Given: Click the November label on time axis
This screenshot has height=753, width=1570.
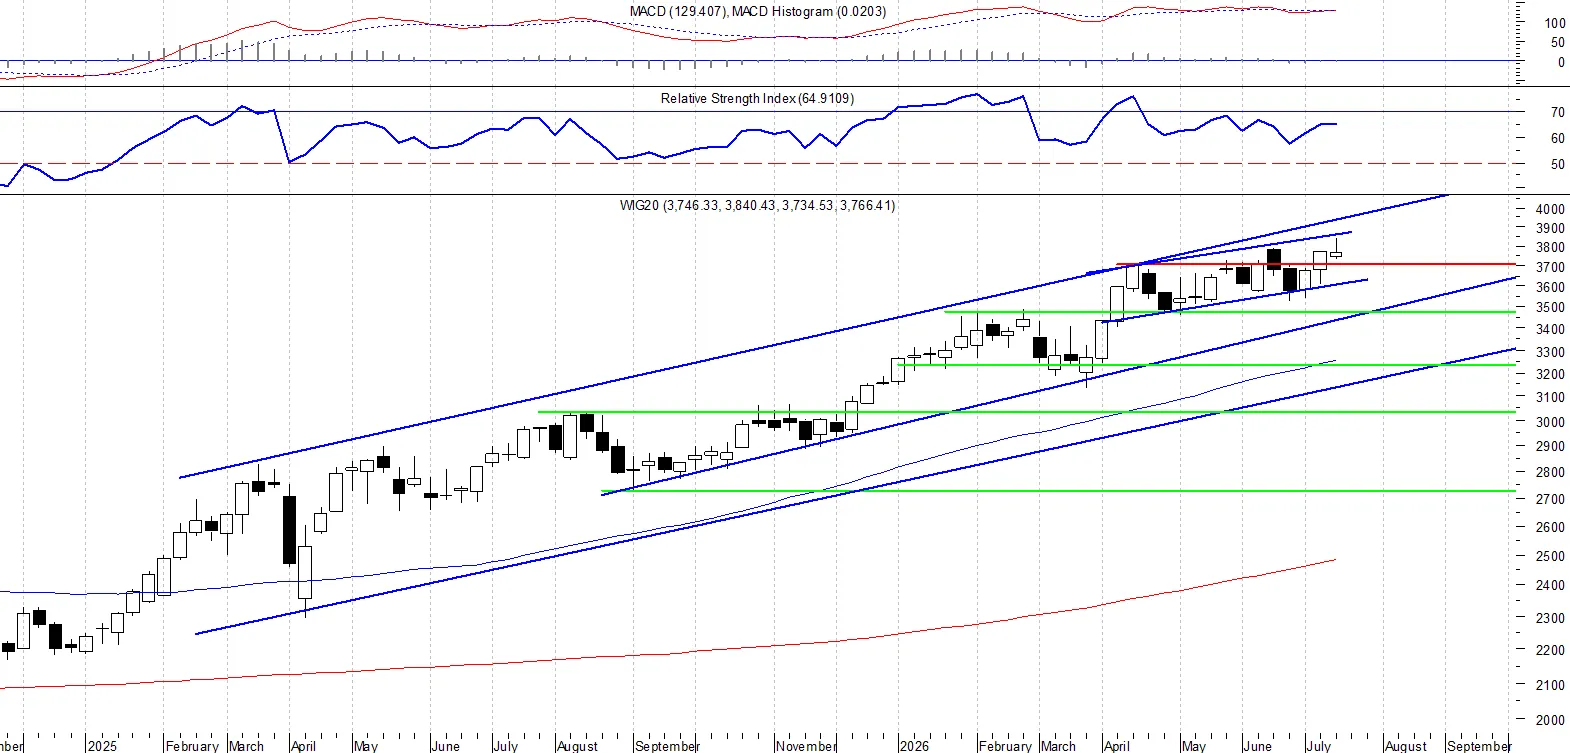Looking at the screenshot, I should [x=806, y=746].
